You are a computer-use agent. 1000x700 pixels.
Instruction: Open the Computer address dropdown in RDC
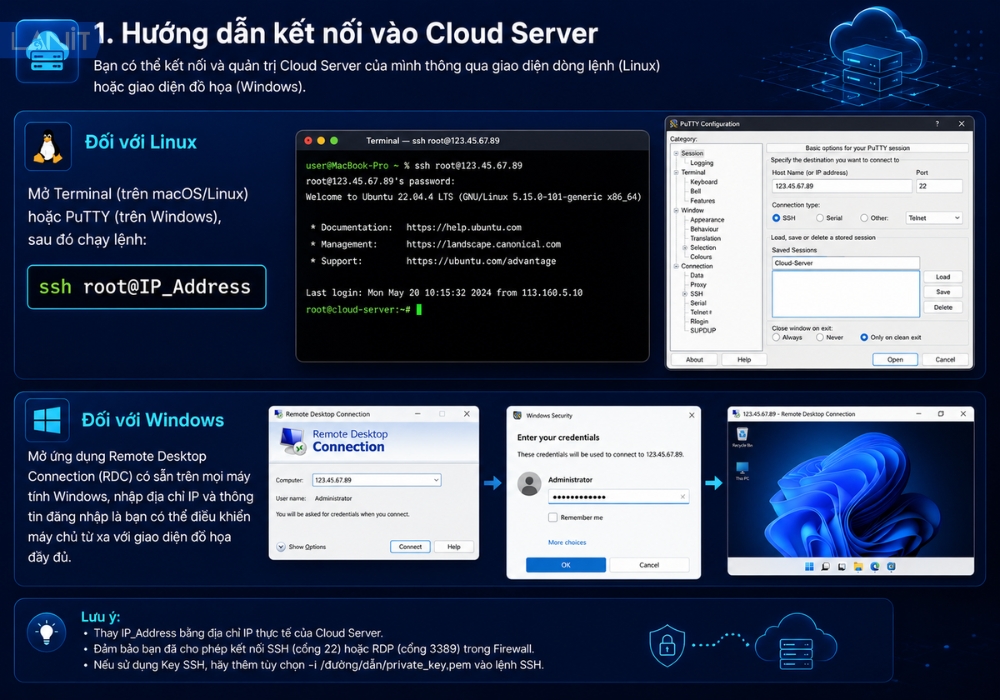[436, 480]
